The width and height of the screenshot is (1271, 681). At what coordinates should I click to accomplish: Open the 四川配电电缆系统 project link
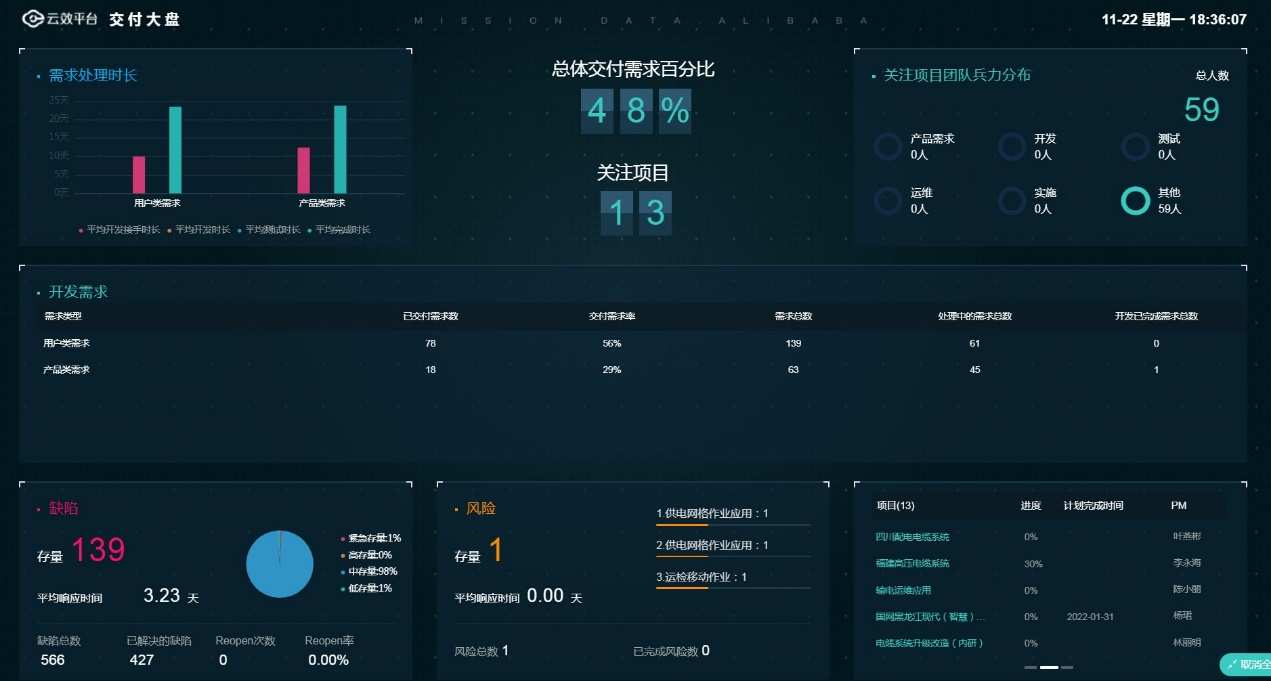[x=911, y=537]
